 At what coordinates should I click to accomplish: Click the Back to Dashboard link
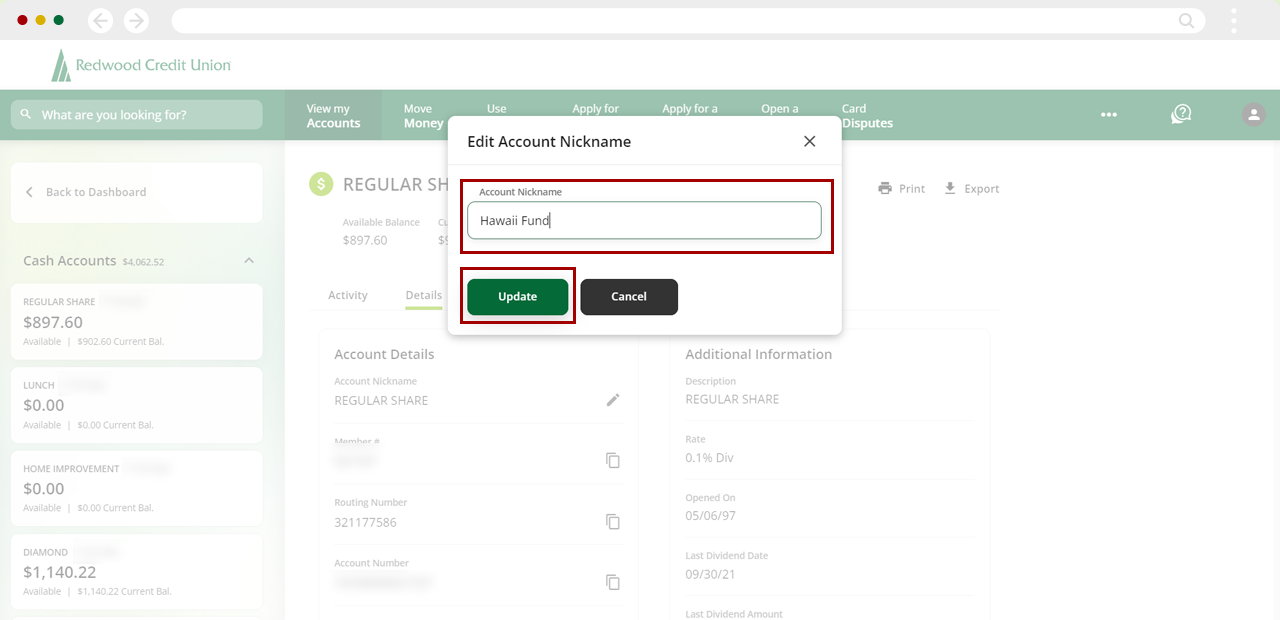(96, 192)
